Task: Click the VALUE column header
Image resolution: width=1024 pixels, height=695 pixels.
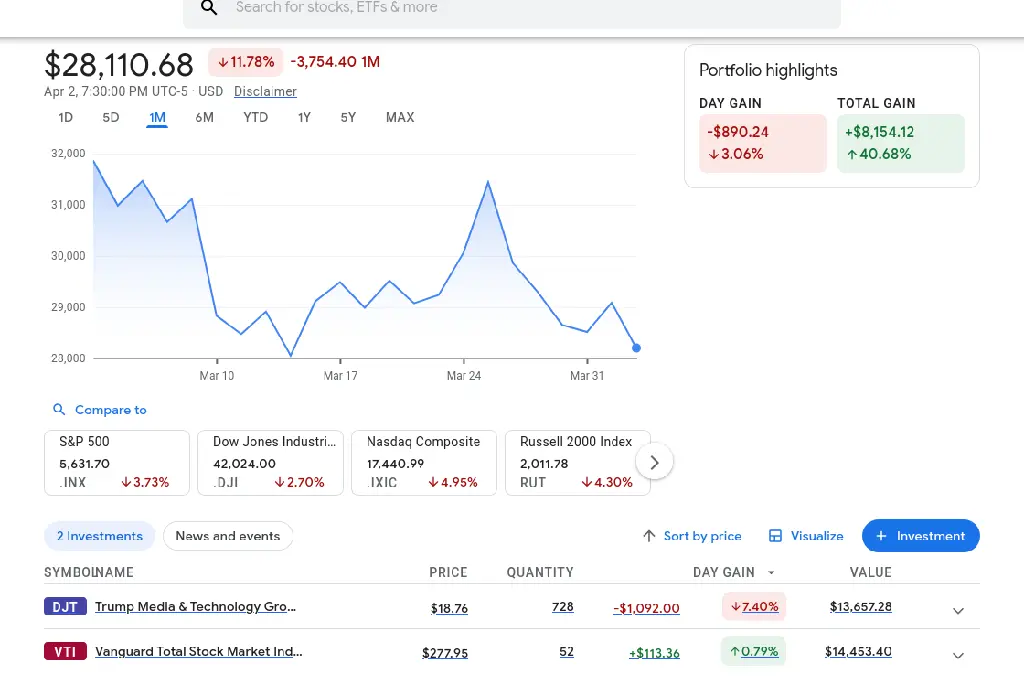Action: click(x=871, y=573)
